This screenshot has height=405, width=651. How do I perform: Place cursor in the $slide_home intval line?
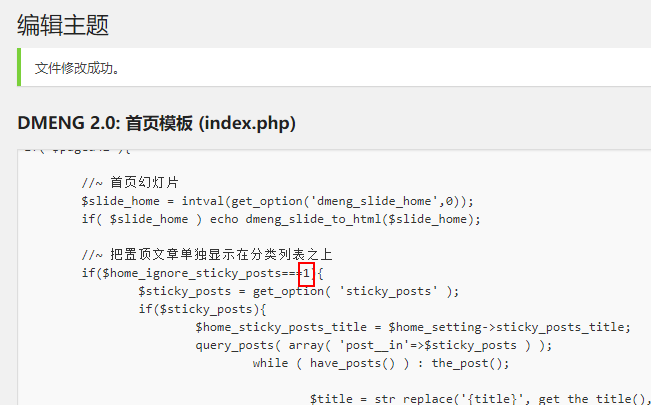(x=277, y=201)
